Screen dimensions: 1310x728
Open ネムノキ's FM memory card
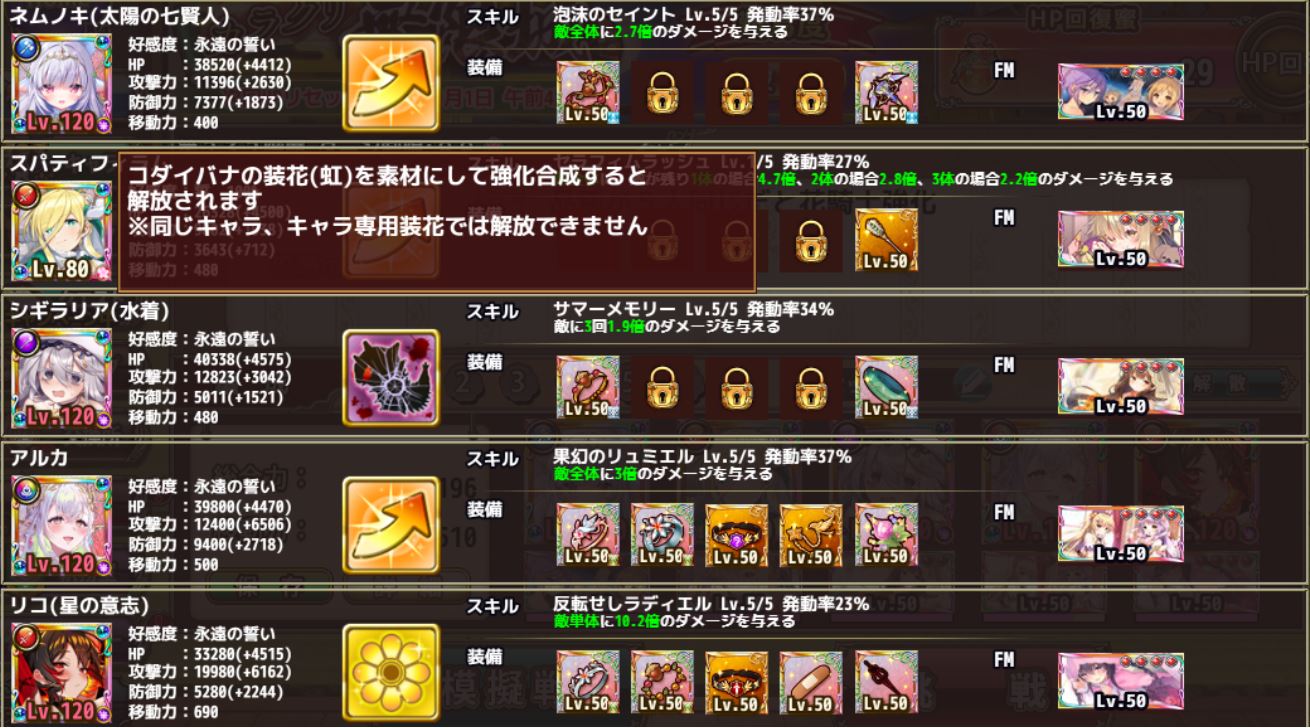[x=1121, y=92]
